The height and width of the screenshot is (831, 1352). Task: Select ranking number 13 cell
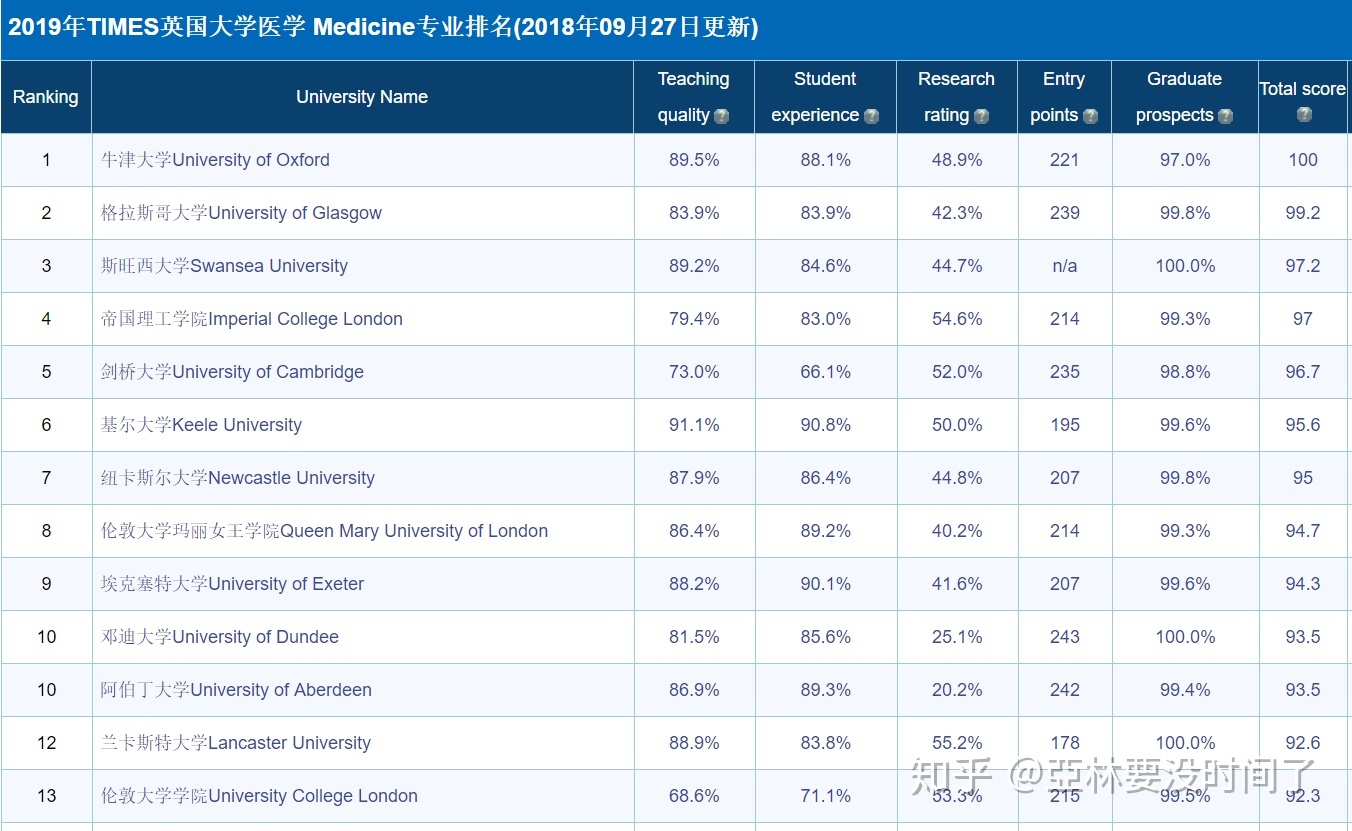tap(46, 796)
